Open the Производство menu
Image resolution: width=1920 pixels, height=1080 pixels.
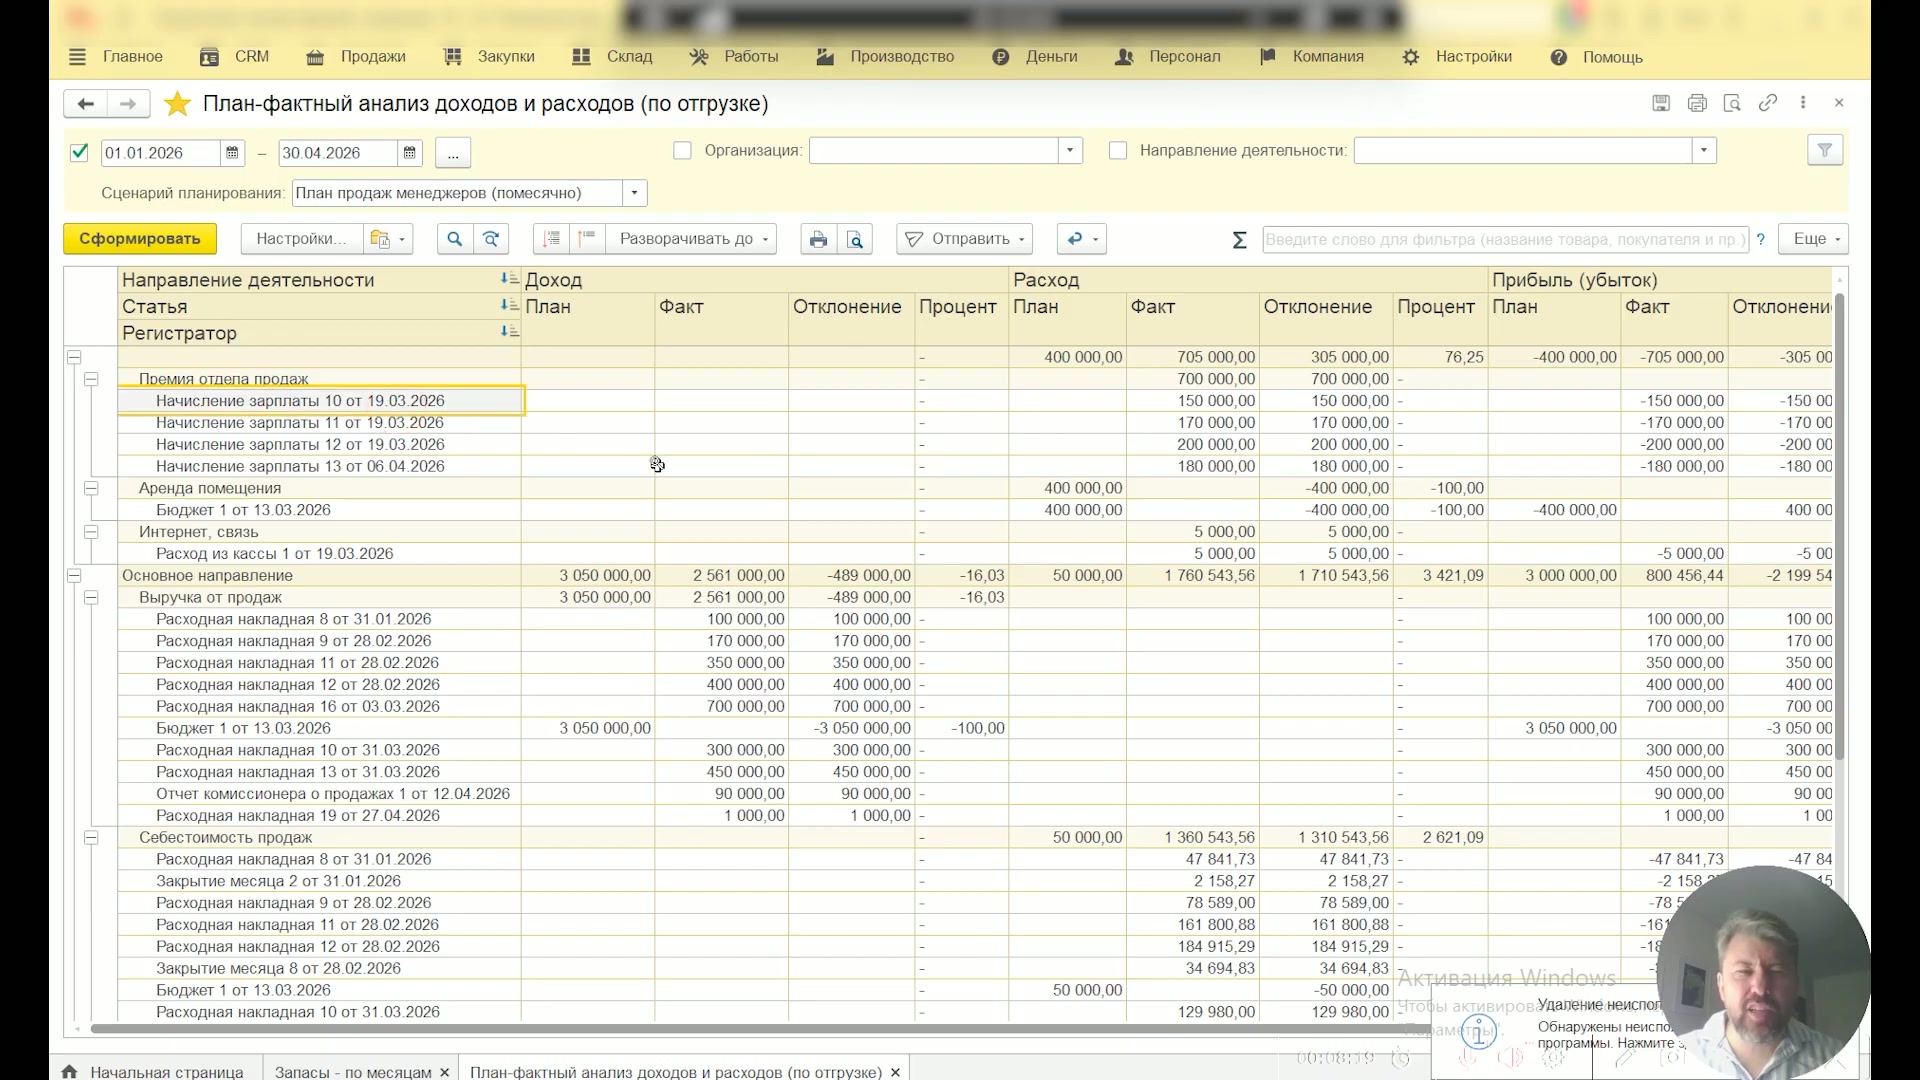click(x=885, y=57)
